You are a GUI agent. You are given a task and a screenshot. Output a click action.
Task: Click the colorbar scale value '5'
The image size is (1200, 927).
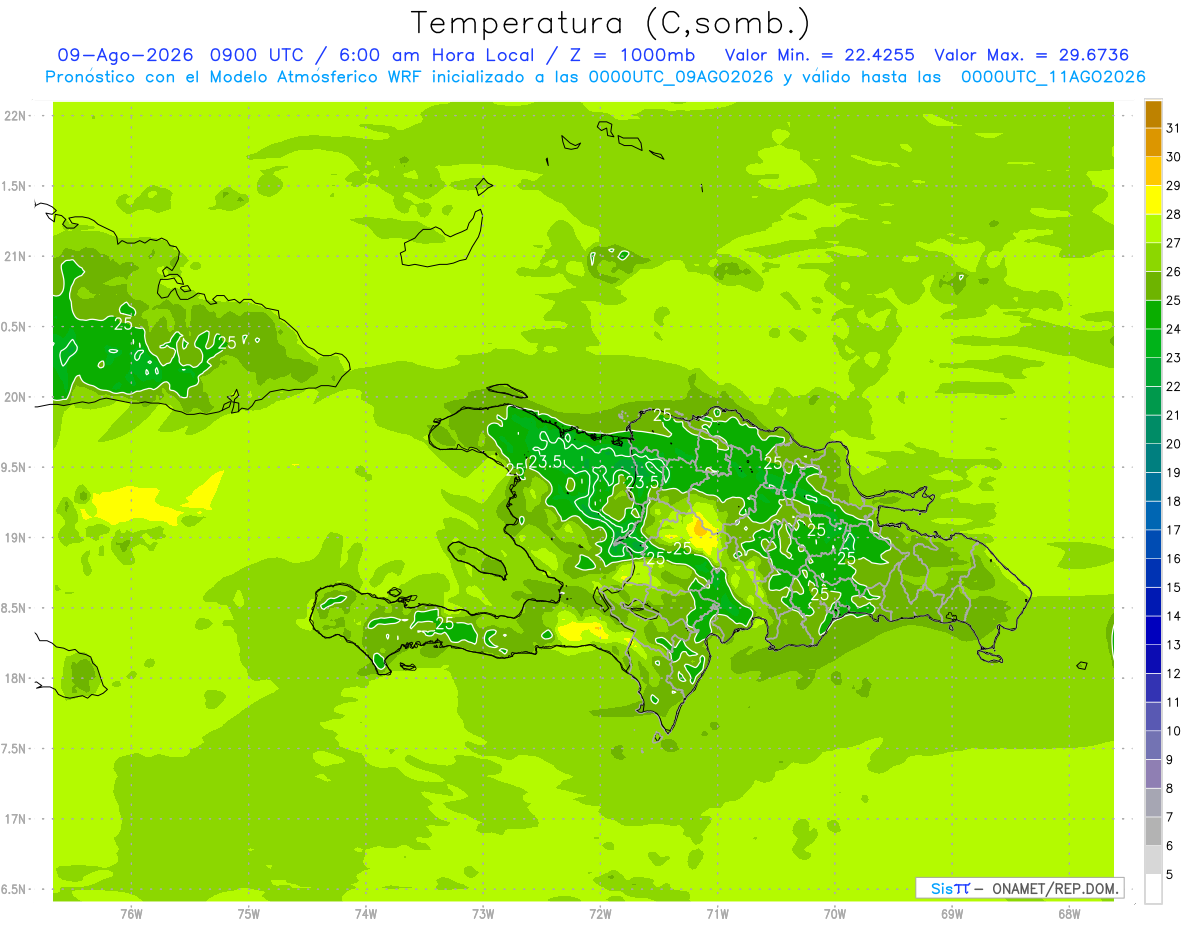point(1170,874)
